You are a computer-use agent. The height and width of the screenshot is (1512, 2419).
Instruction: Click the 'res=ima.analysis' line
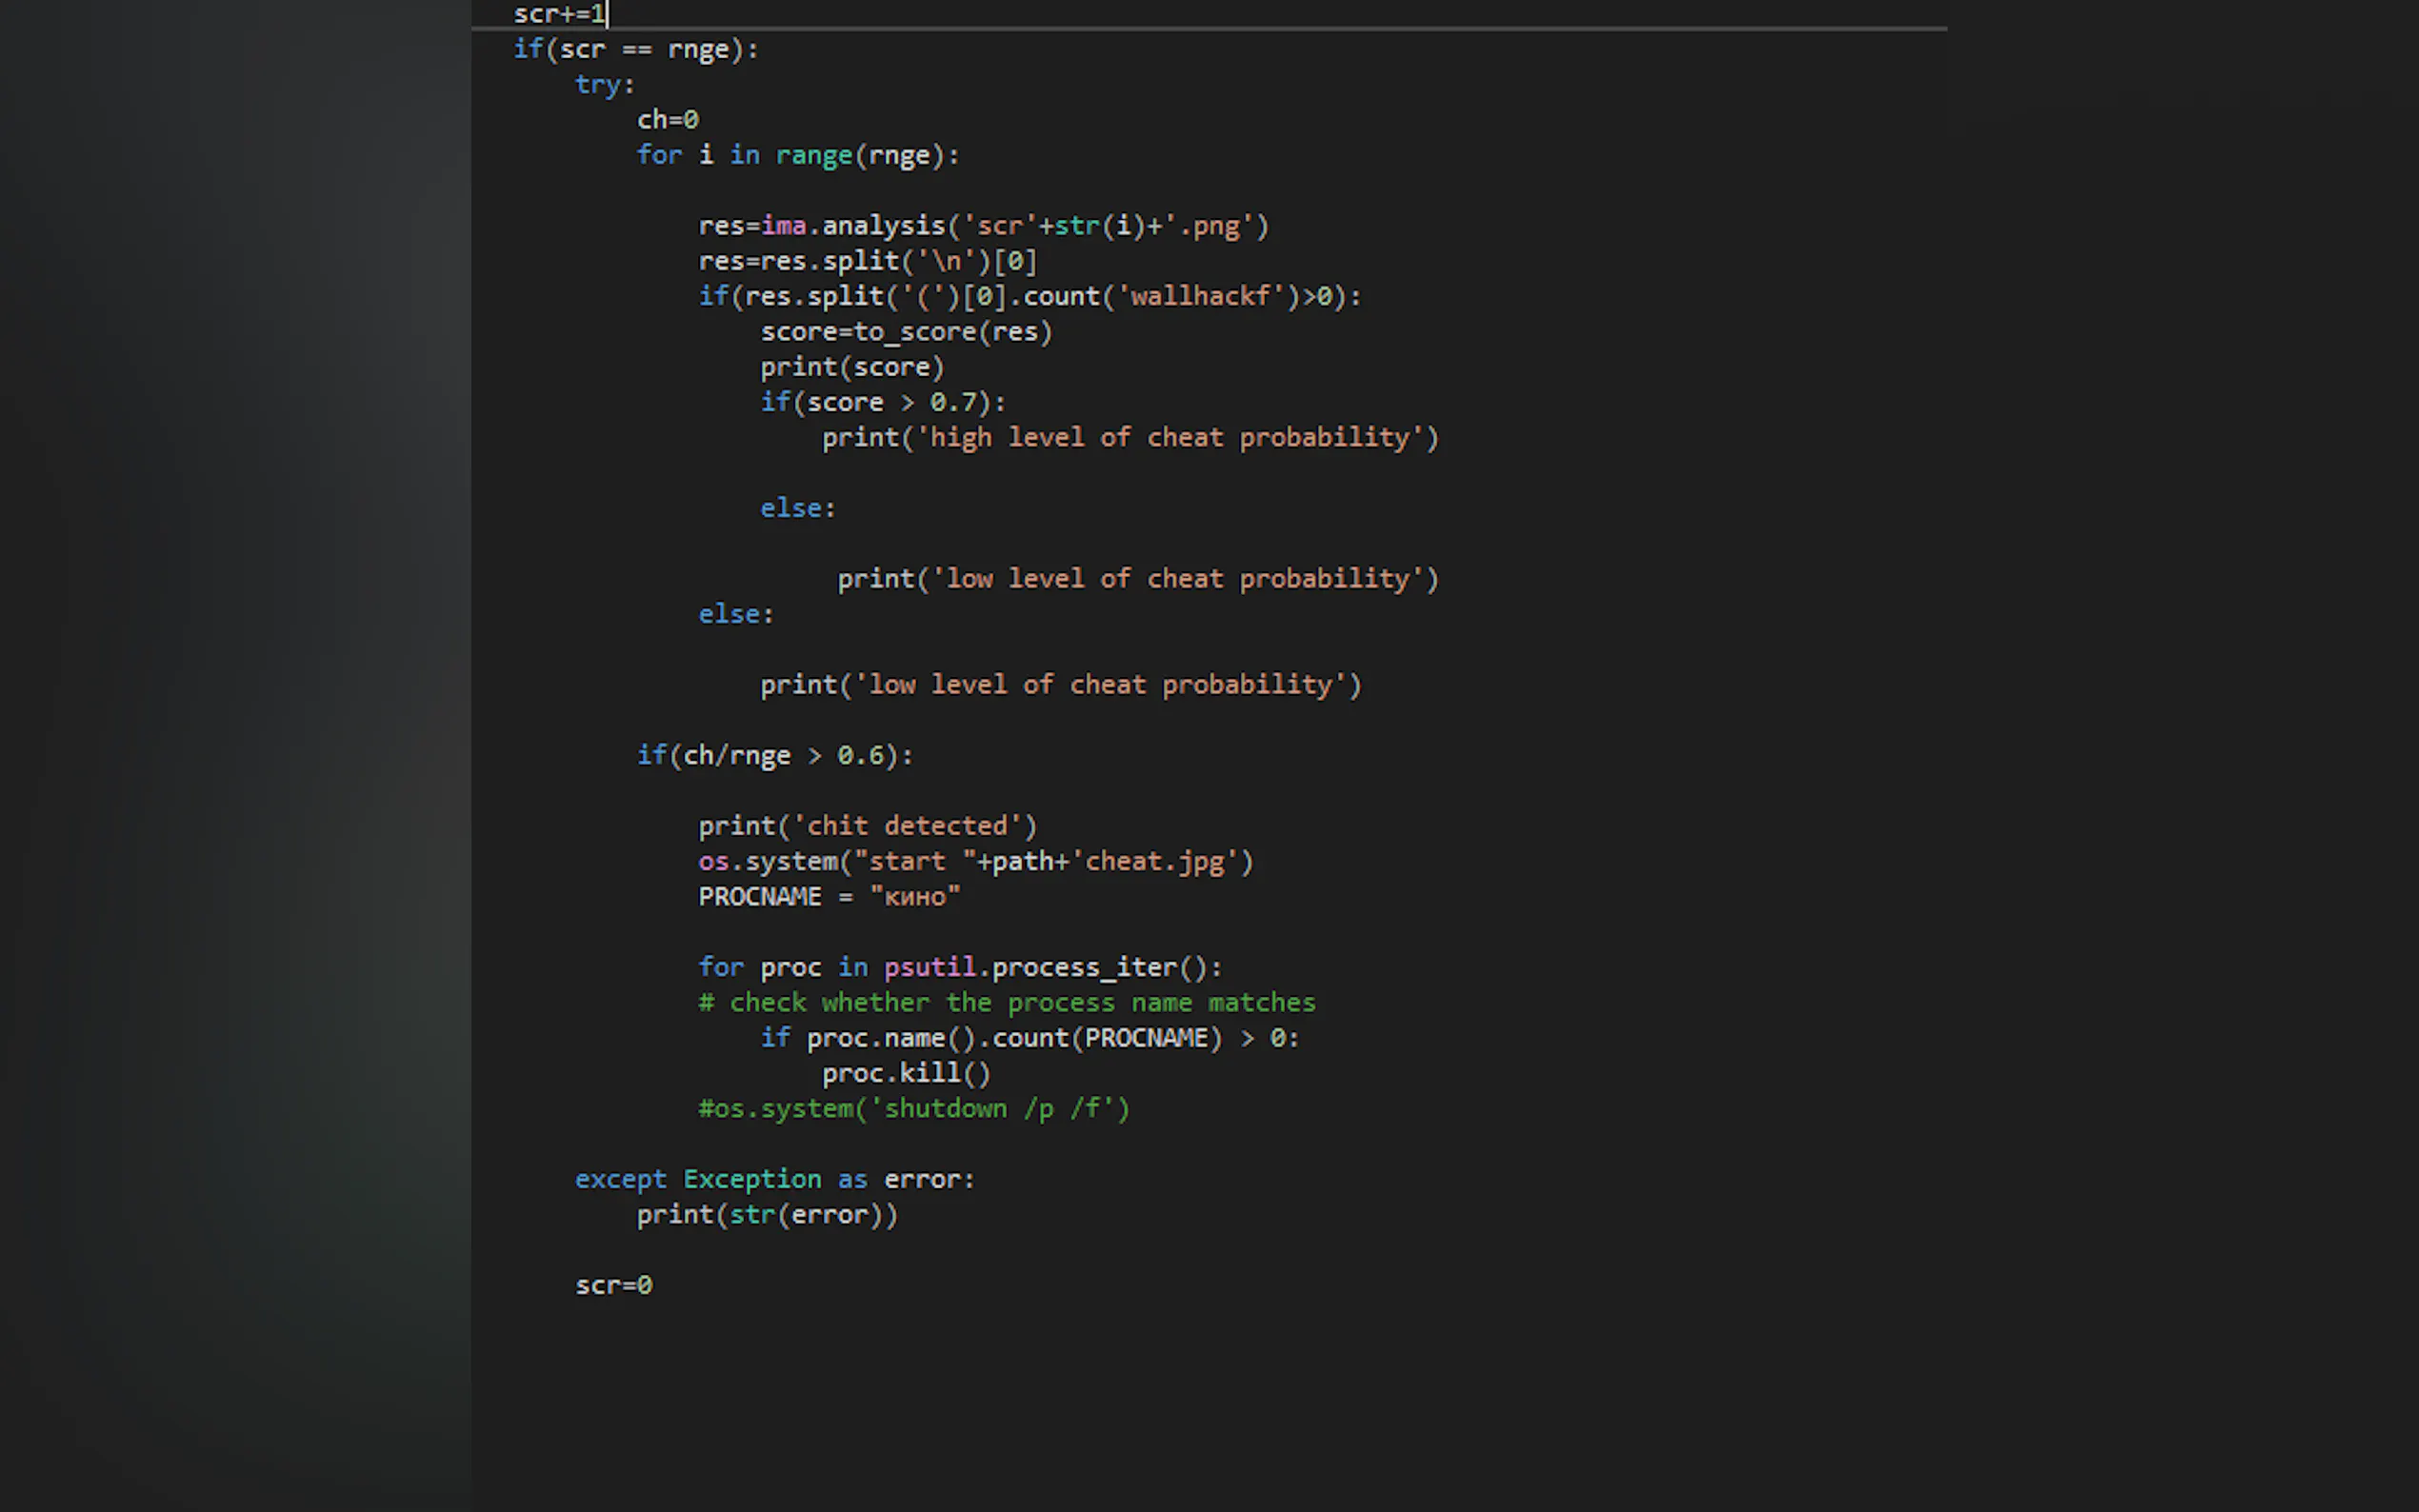[x=983, y=226]
